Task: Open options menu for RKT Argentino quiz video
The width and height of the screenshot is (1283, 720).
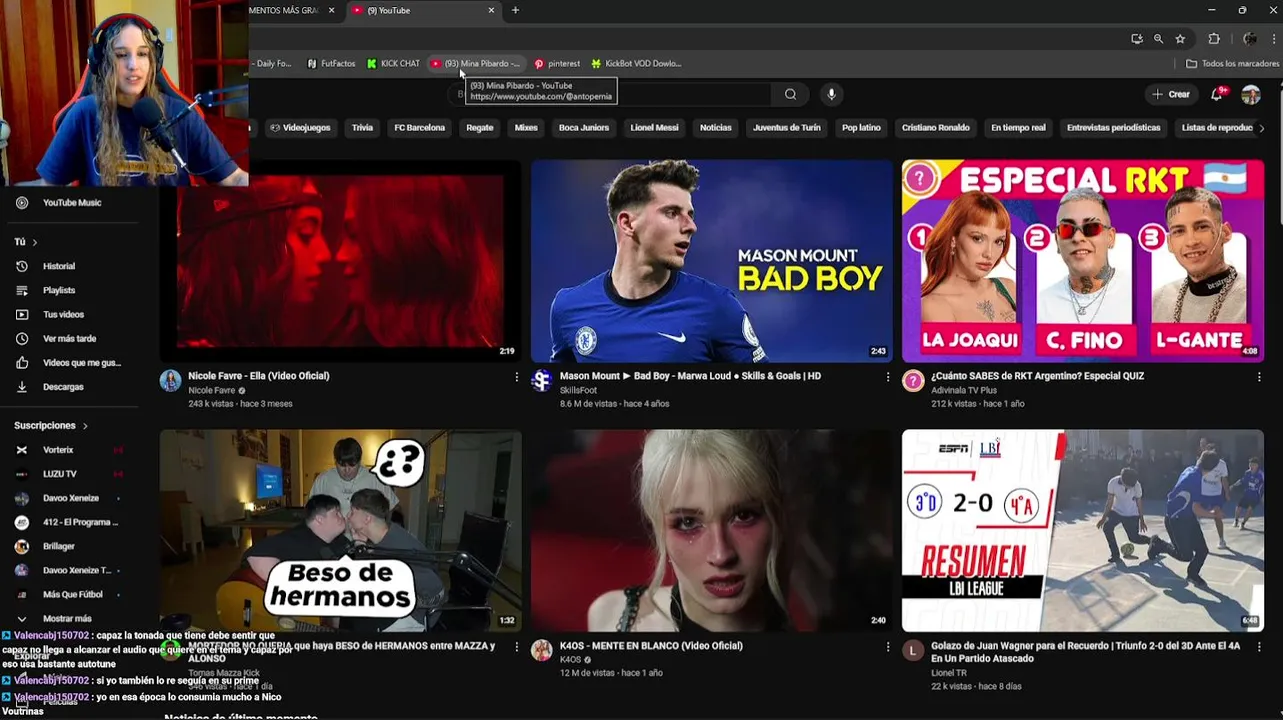Action: click(x=1259, y=377)
